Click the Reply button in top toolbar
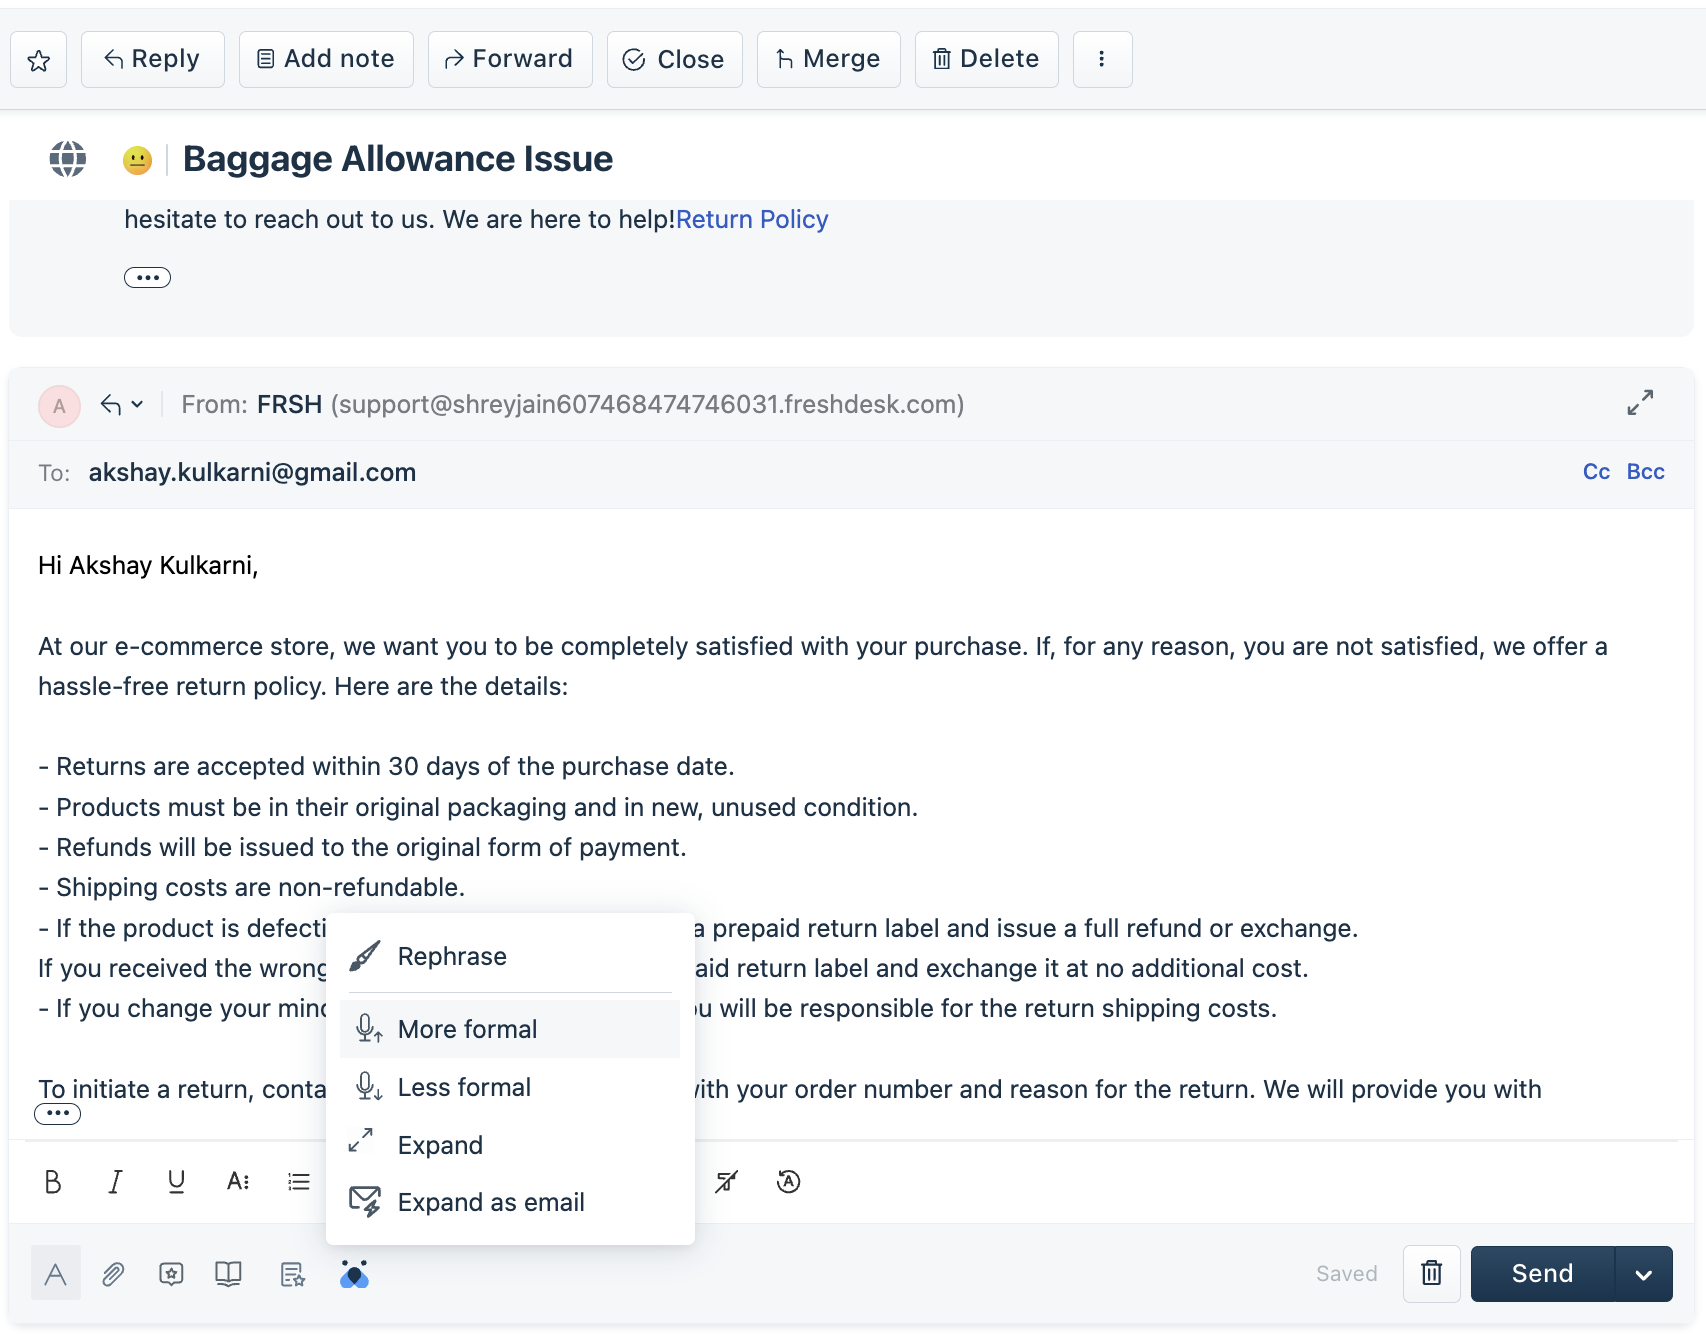Viewport: 1706px width, 1340px height. click(x=152, y=60)
